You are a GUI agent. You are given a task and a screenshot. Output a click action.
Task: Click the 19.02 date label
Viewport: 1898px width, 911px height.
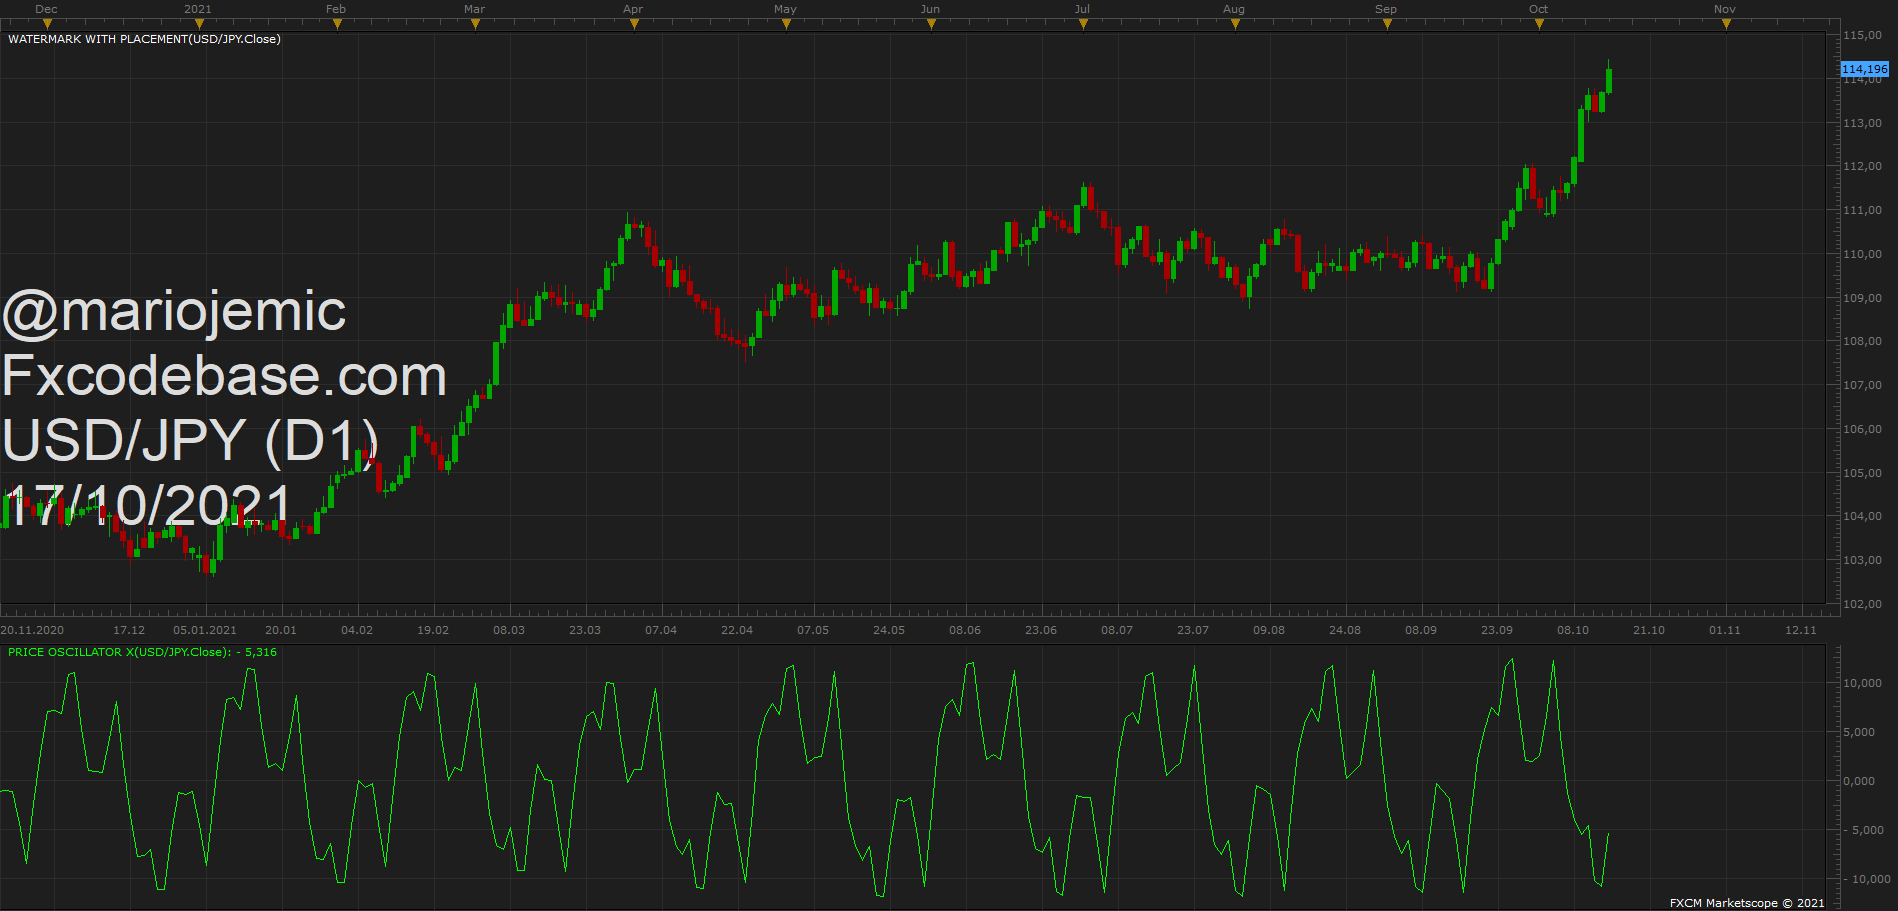[x=433, y=630]
